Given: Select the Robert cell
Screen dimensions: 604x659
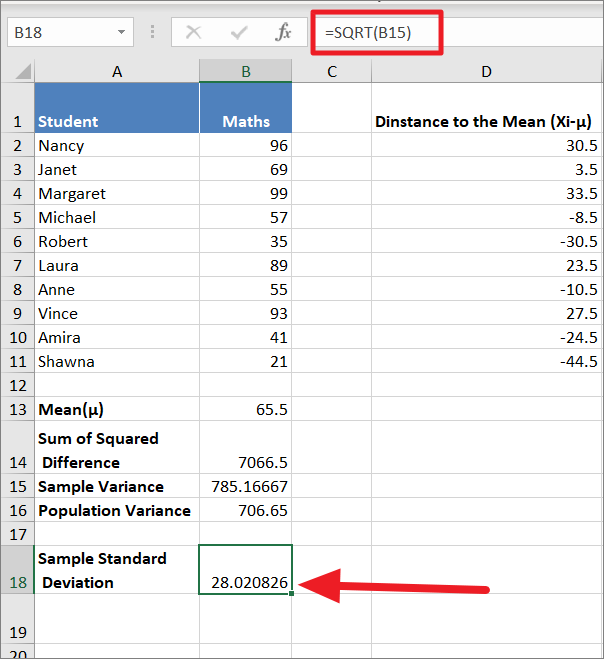Looking at the screenshot, I should [x=117, y=241].
